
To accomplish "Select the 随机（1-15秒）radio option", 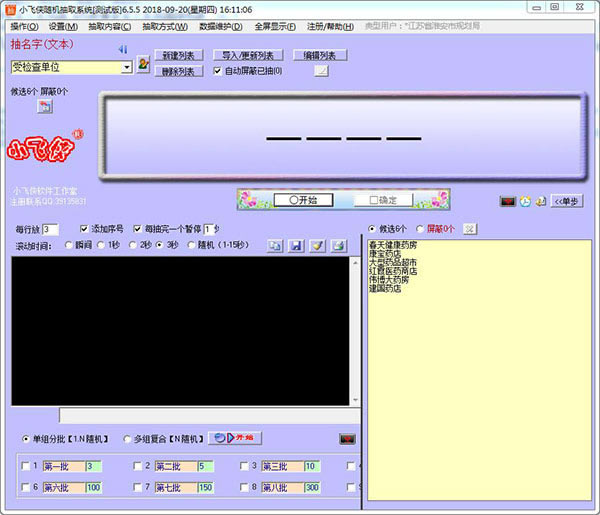I will click(191, 245).
